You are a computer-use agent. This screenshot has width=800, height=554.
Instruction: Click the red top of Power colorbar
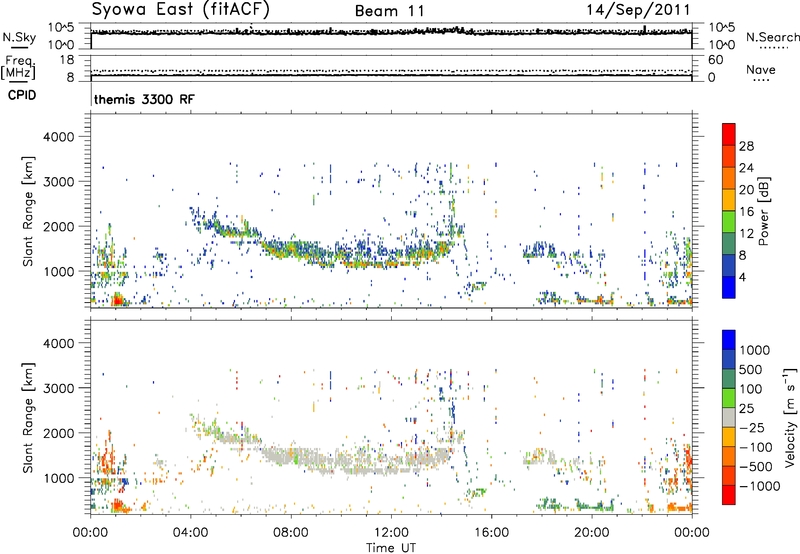coord(729,134)
